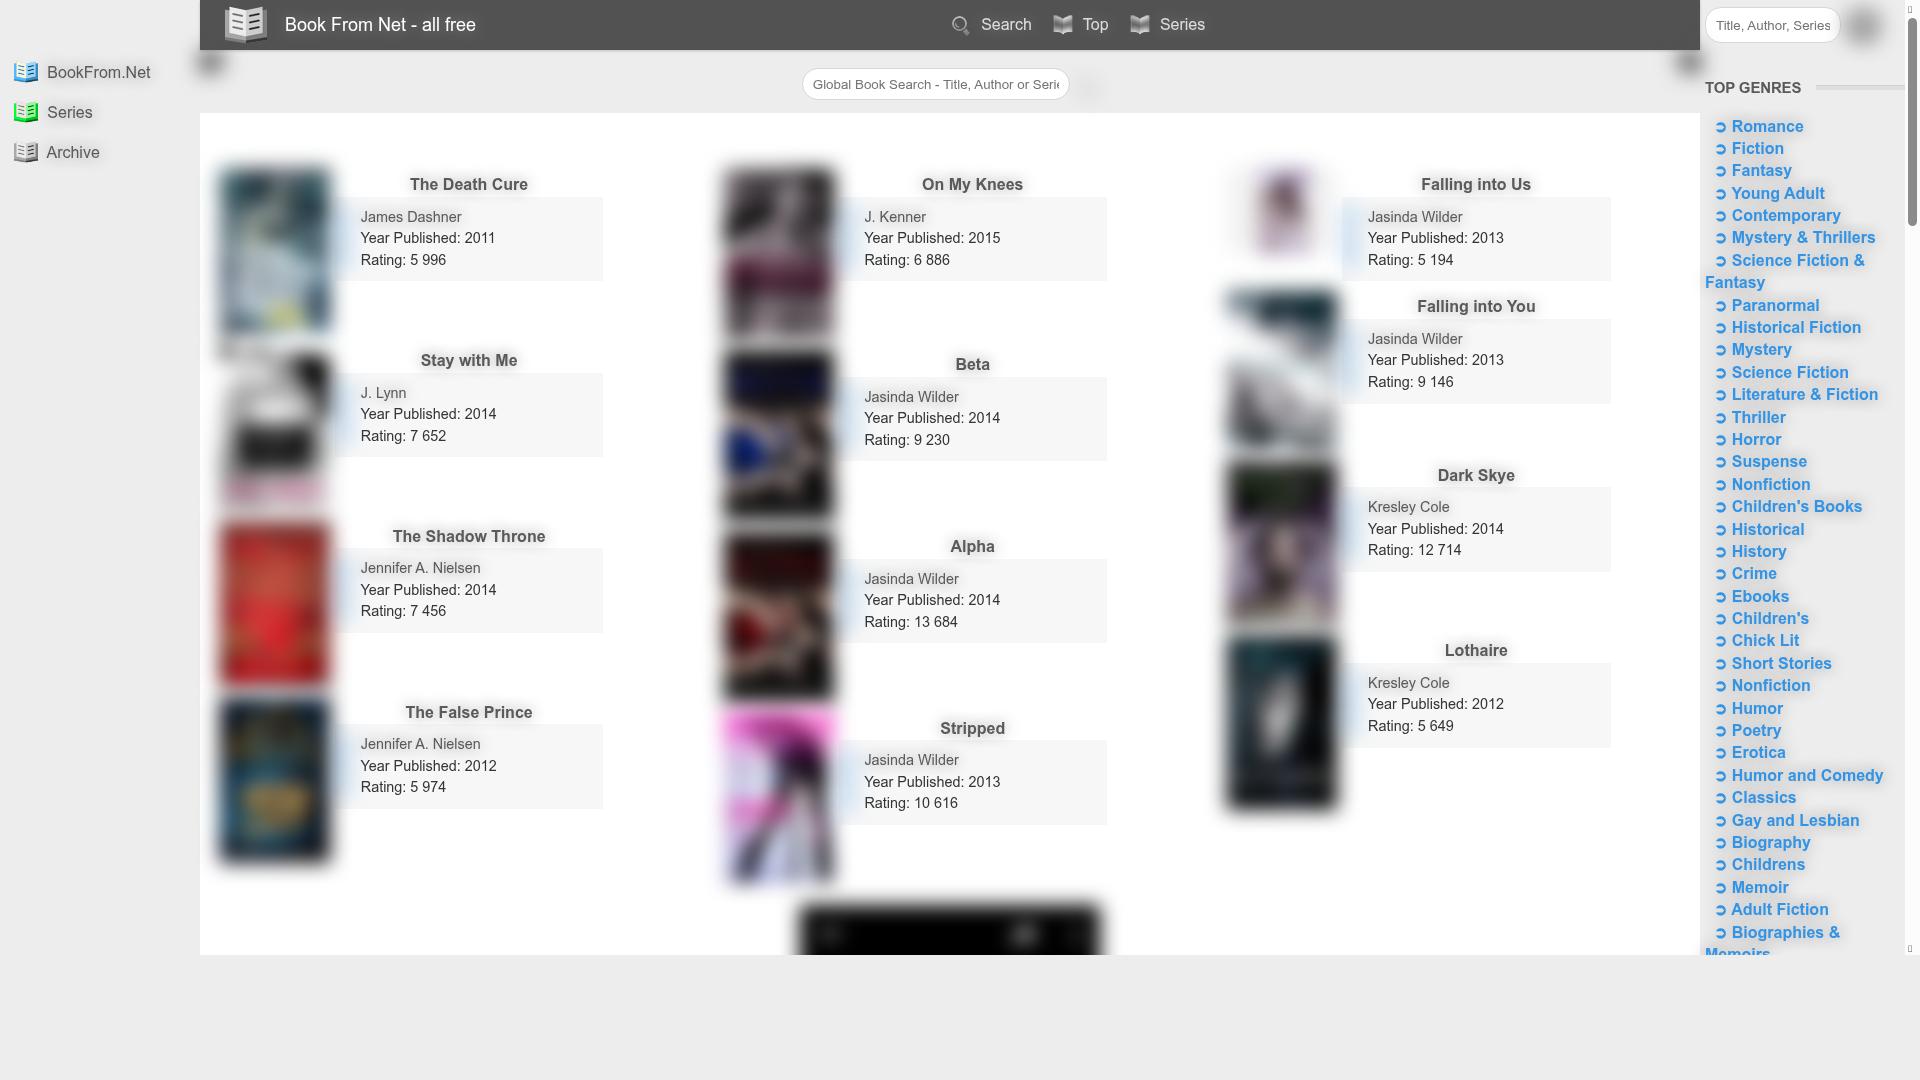Open the Young Adult genre

pyautogui.click(x=1777, y=193)
